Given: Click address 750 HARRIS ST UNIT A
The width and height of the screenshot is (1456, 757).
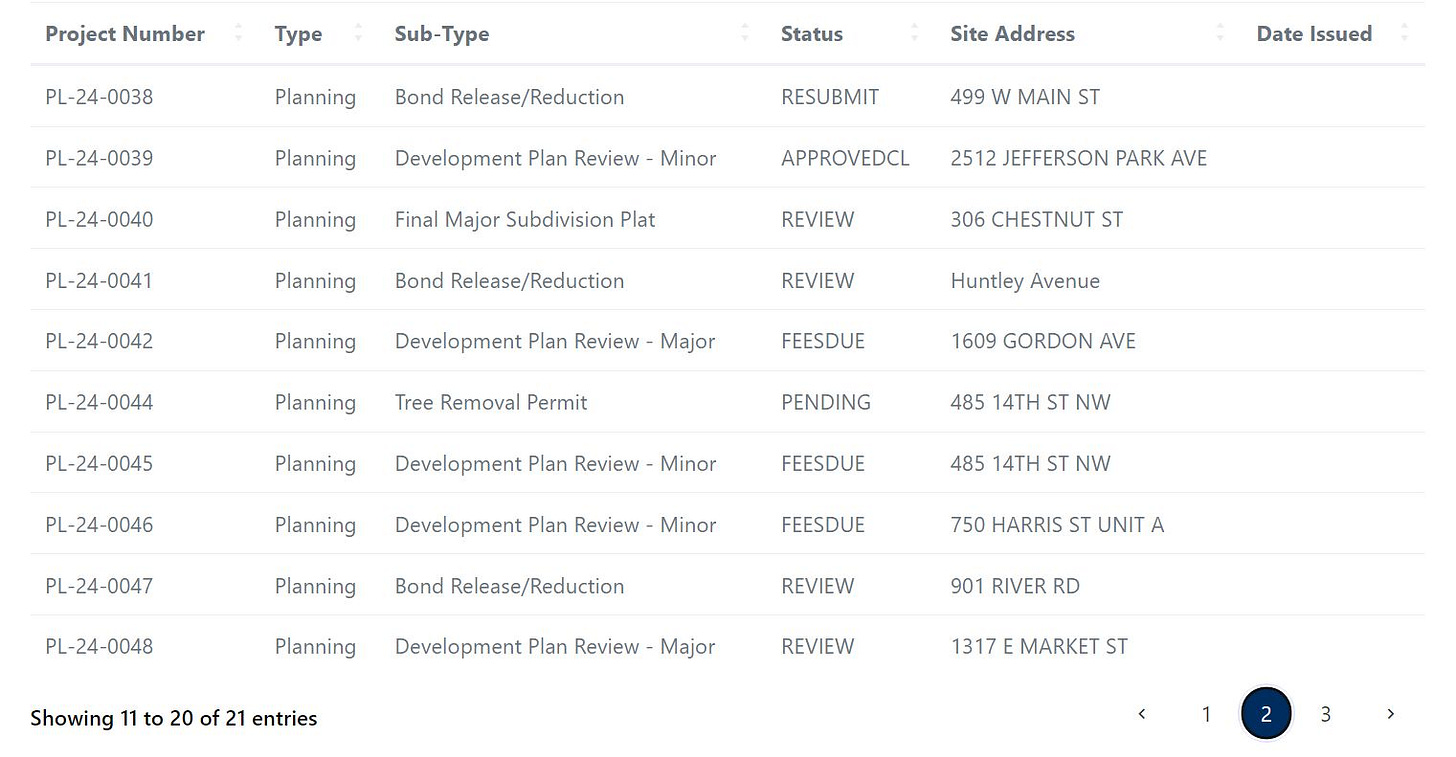Looking at the screenshot, I should pos(1057,524).
